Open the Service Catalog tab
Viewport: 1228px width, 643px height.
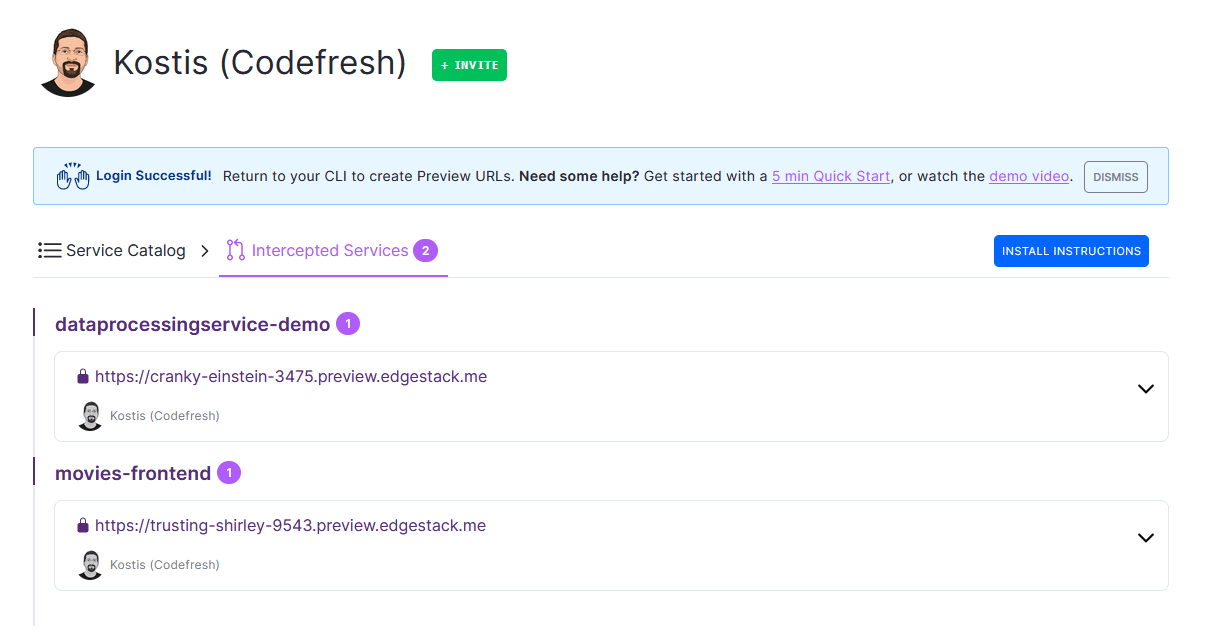(x=125, y=251)
